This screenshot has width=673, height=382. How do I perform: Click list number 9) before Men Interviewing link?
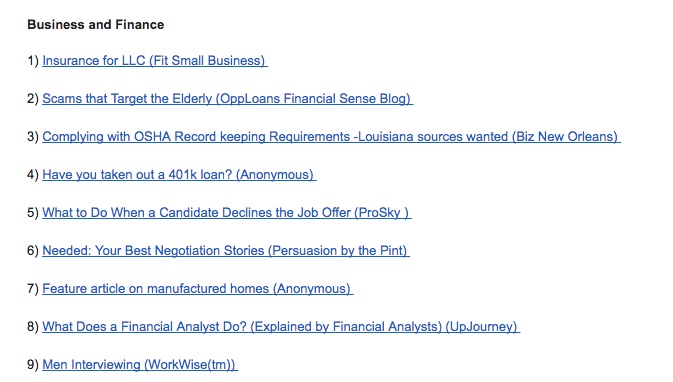33,365
